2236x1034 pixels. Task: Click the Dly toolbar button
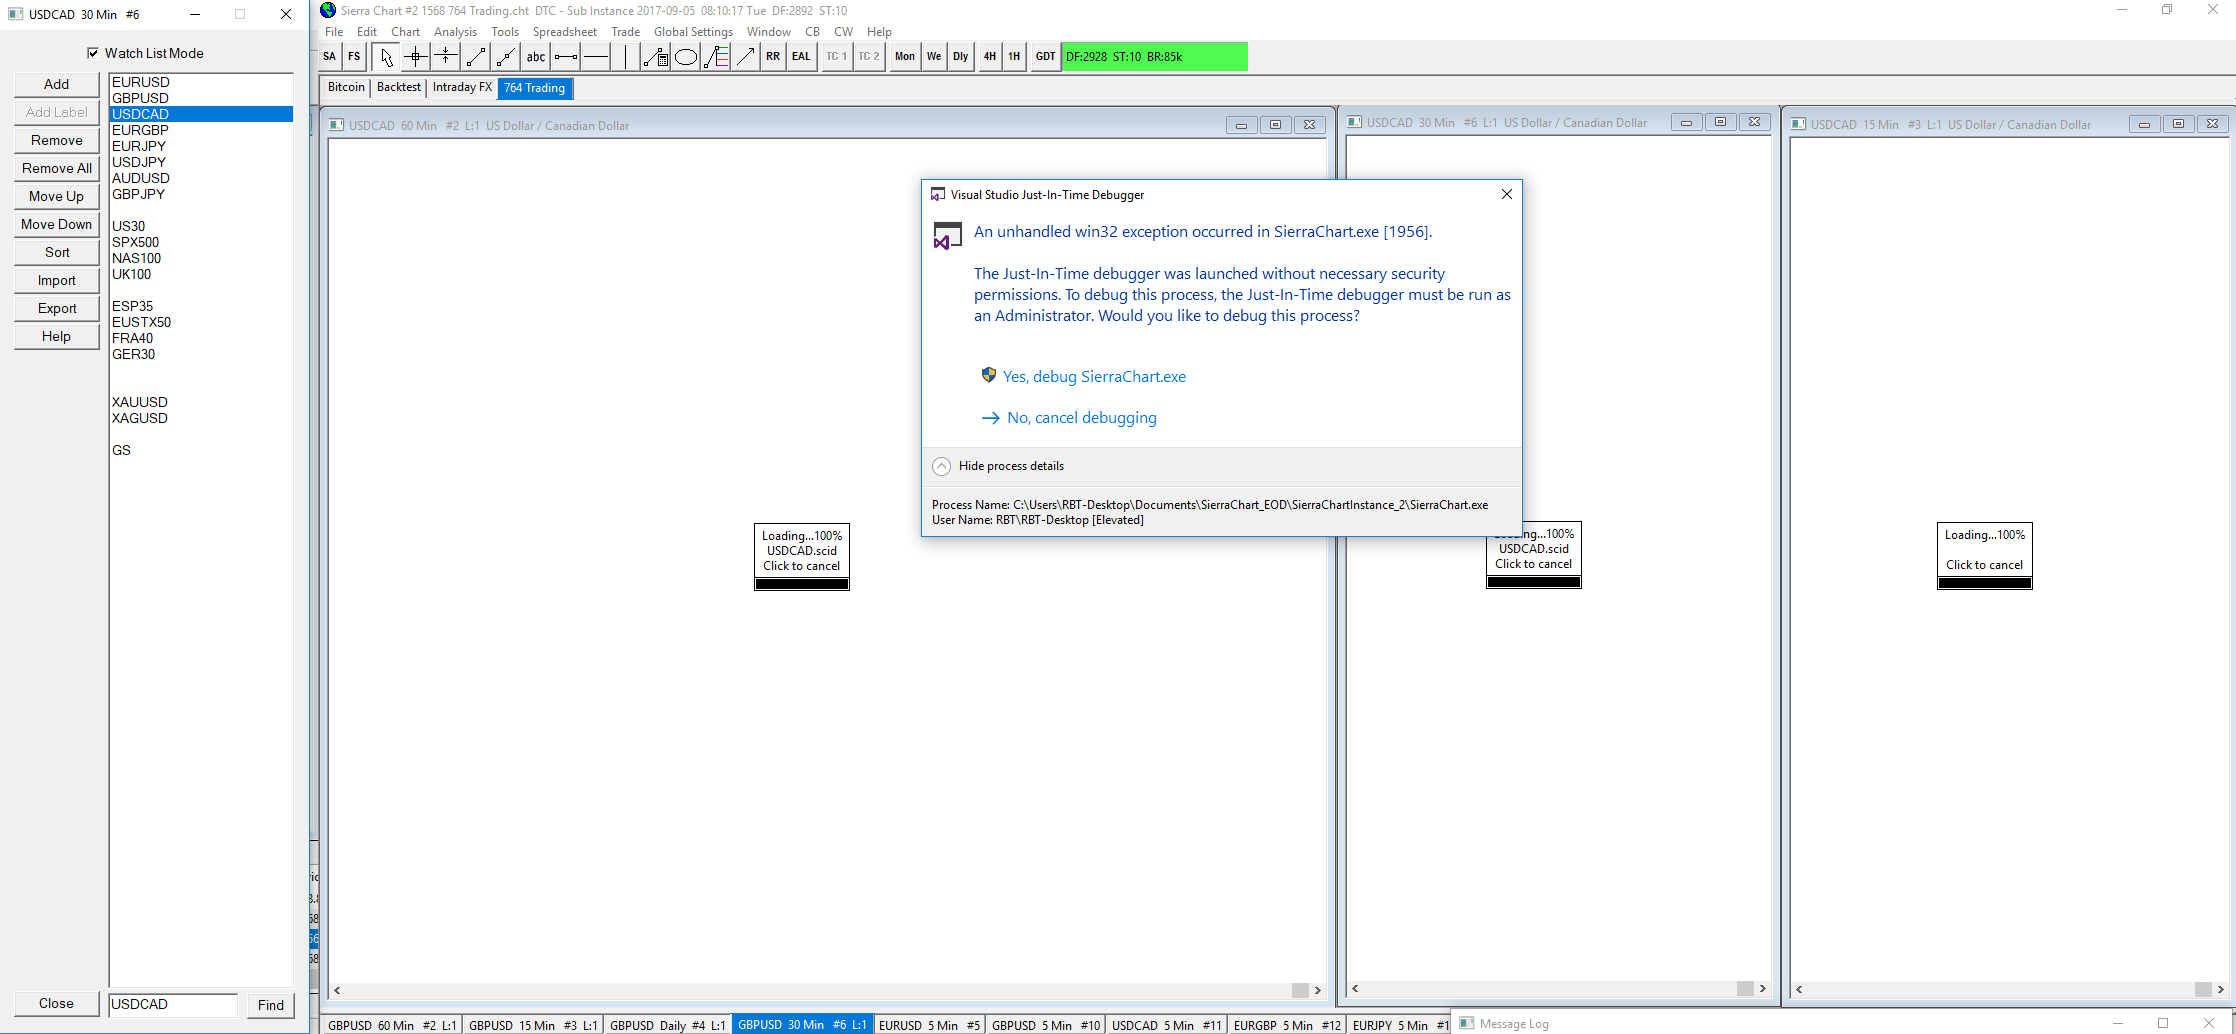click(961, 57)
